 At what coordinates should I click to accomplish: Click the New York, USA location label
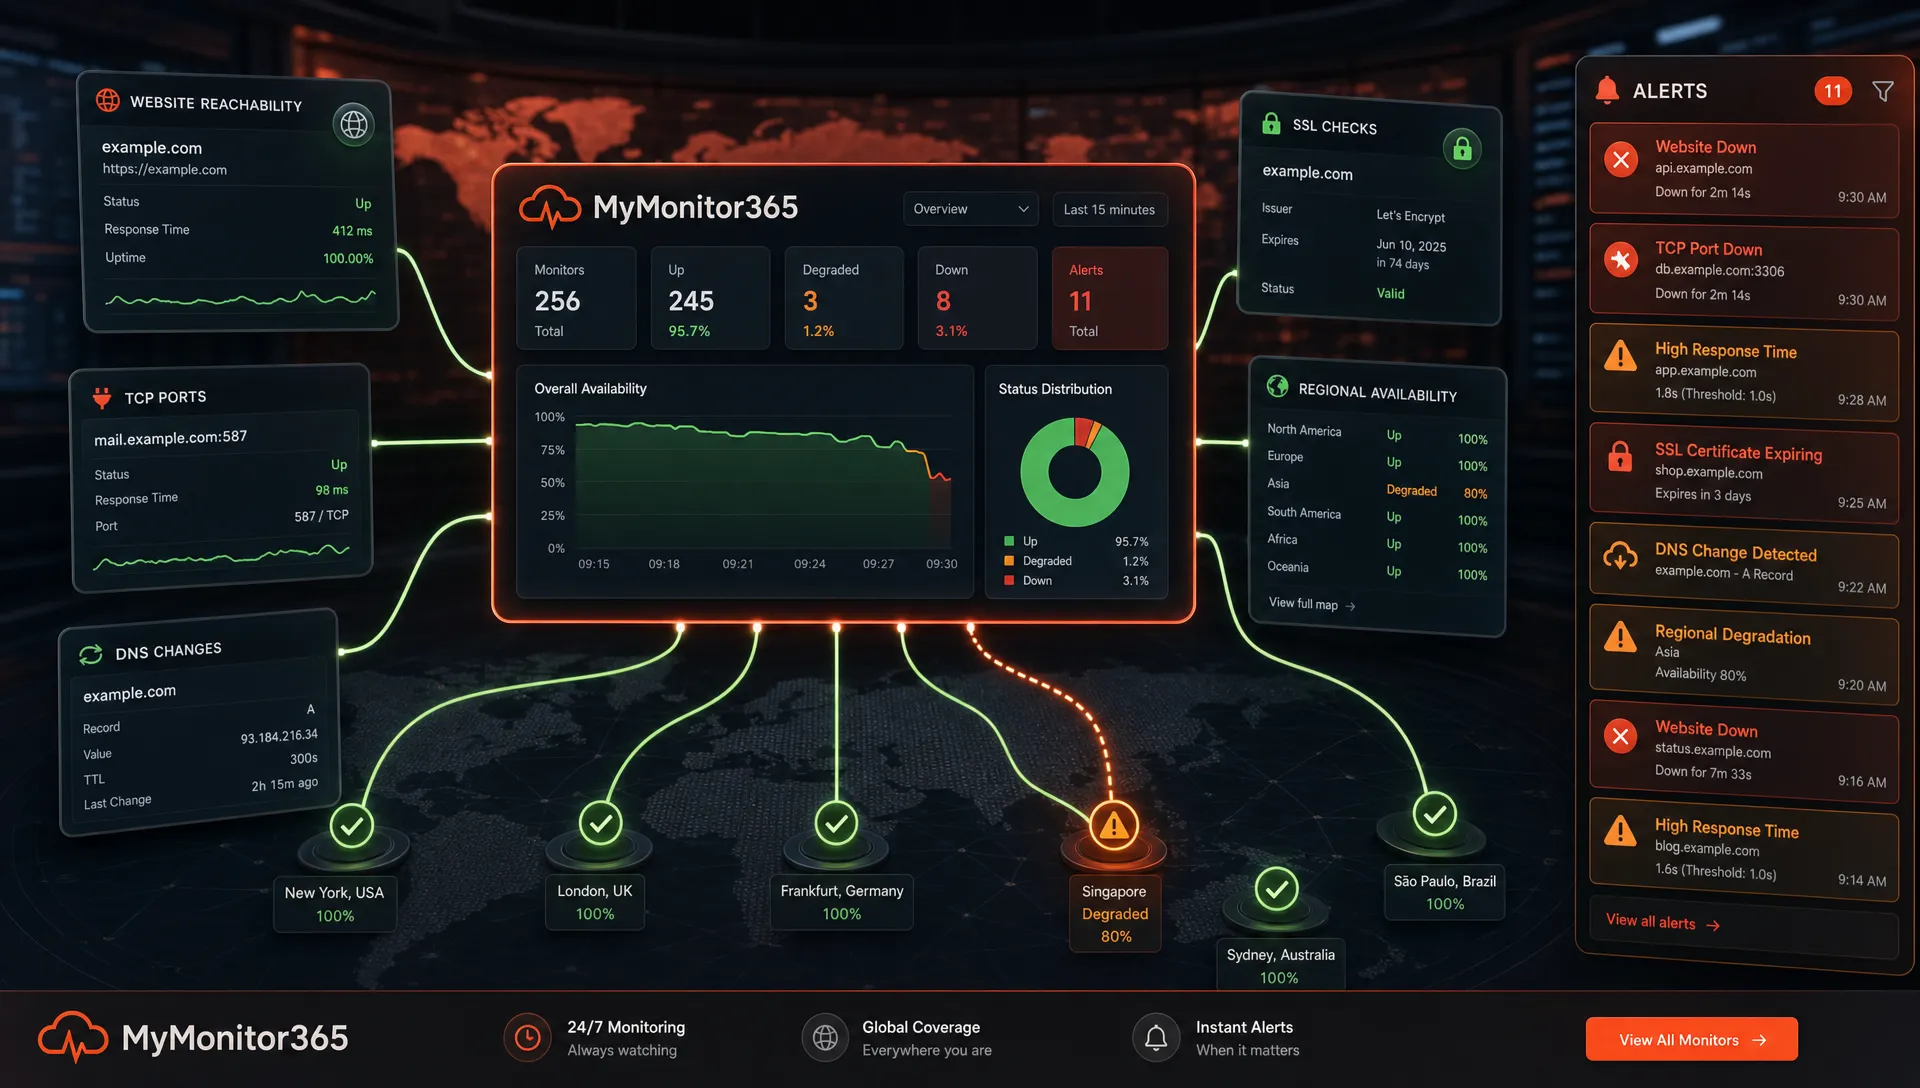pyautogui.click(x=334, y=892)
